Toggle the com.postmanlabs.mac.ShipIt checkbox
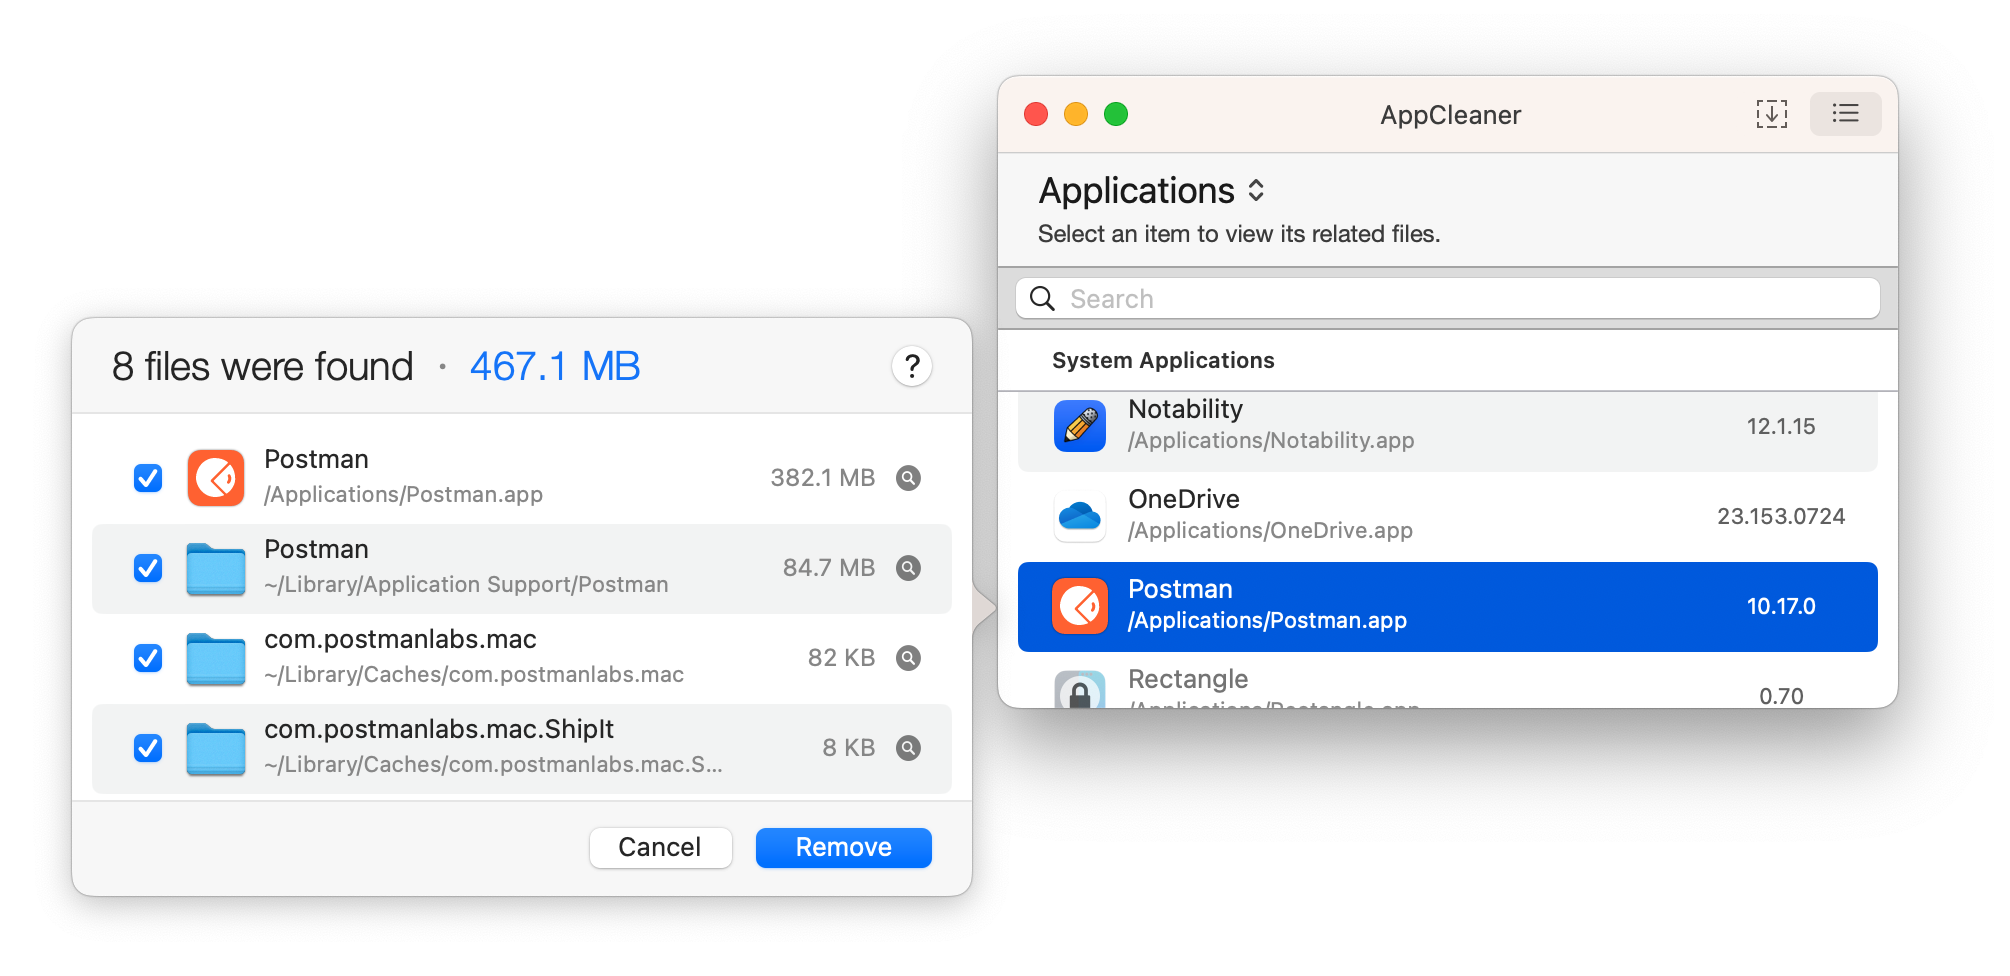This screenshot has height=976, width=2010. click(148, 748)
